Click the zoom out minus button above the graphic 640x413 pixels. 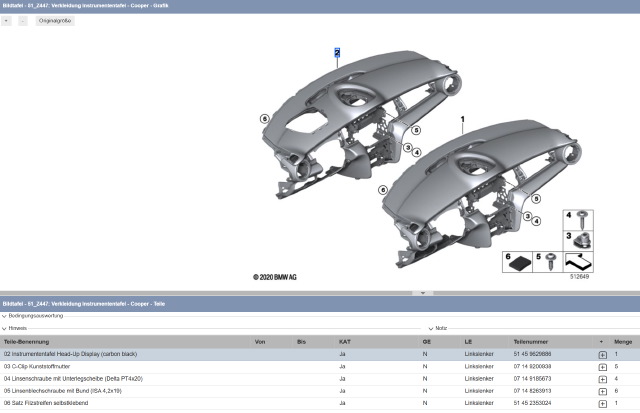click(x=23, y=21)
